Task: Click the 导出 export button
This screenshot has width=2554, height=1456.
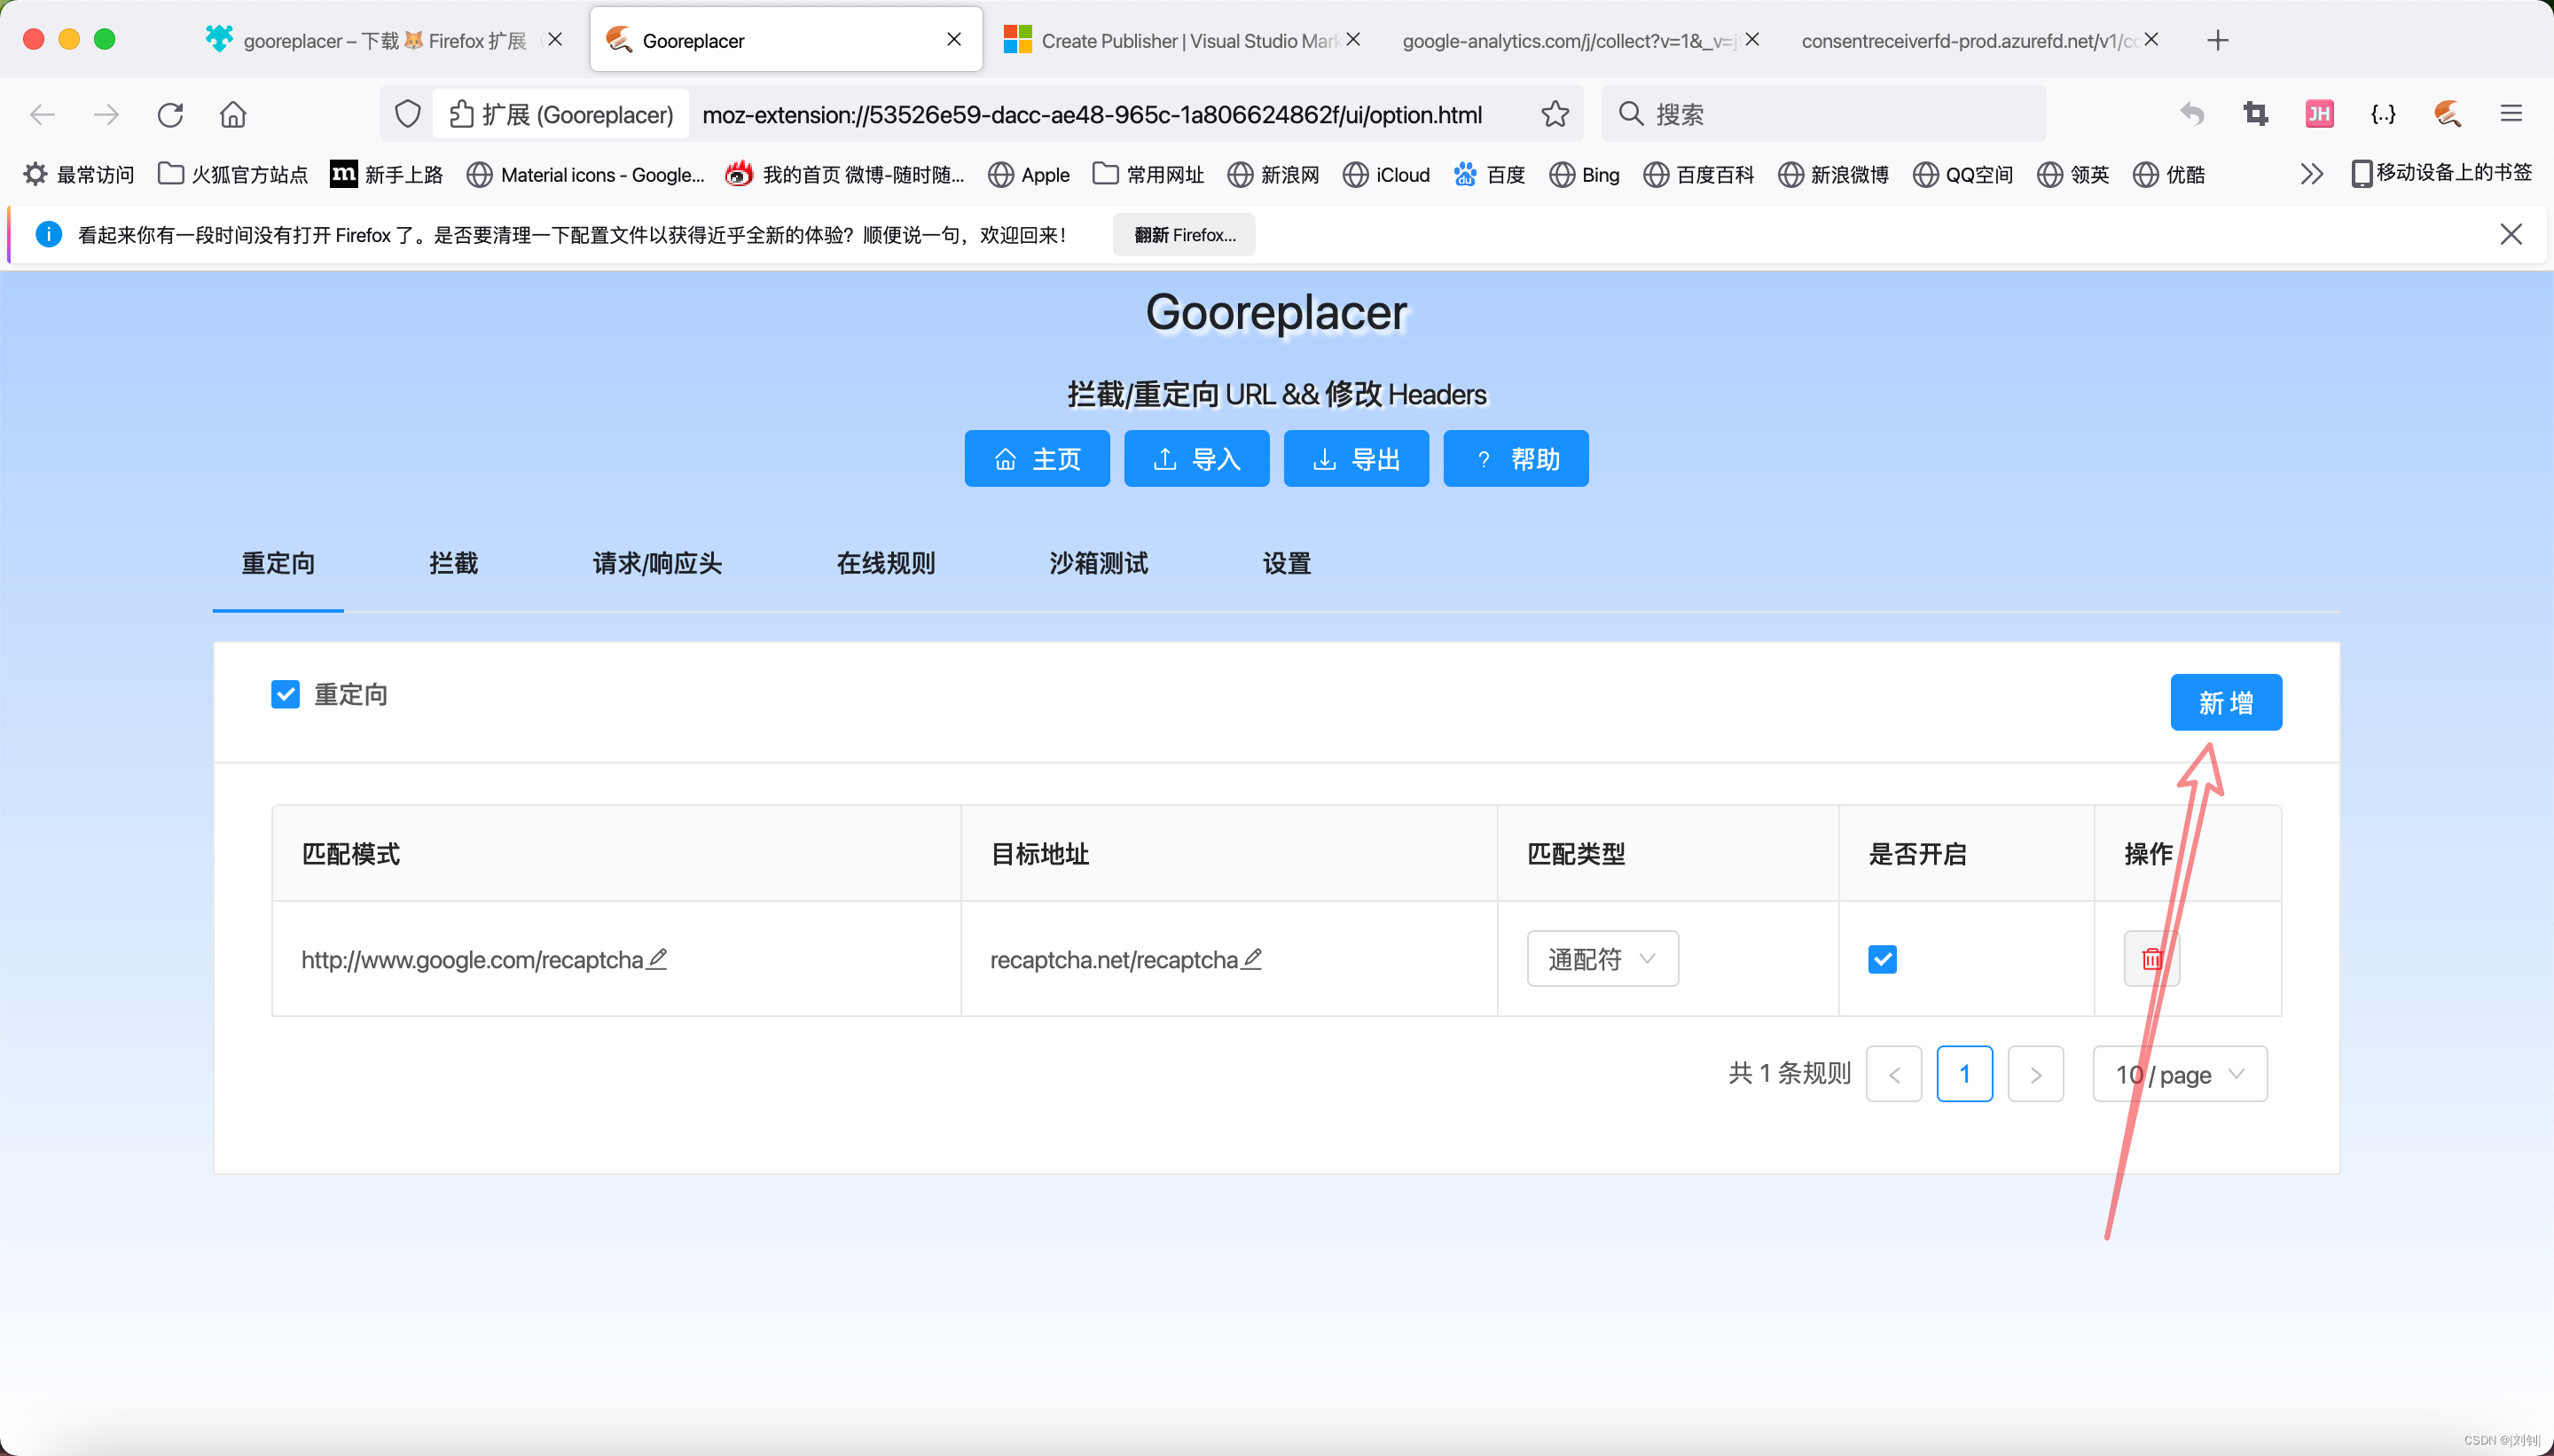Action: pyautogui.click(x=1356, y=459)
